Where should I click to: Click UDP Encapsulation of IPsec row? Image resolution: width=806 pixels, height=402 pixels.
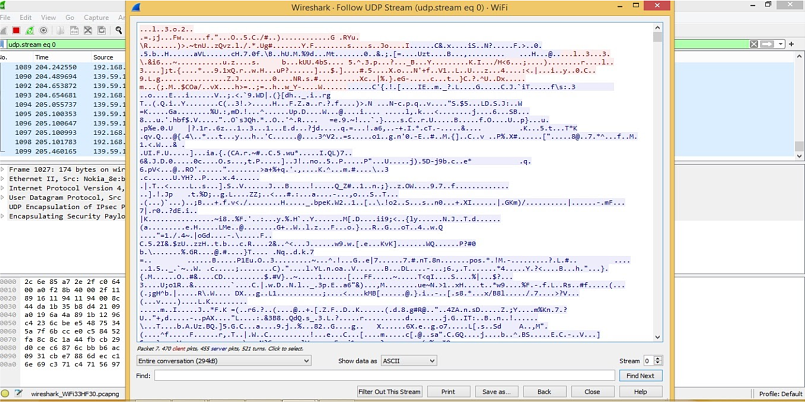pos(65,207)
